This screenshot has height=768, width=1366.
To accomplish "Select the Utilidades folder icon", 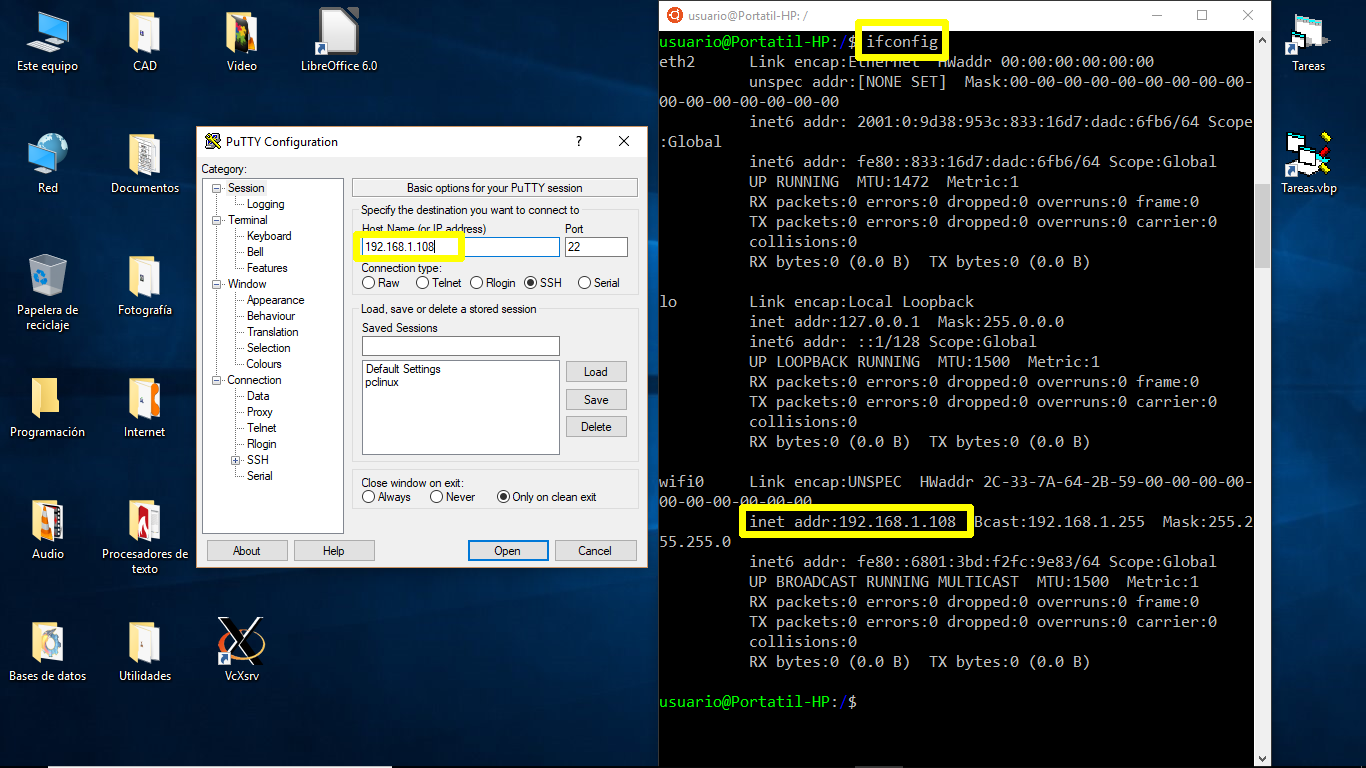I will coord(144,643).
